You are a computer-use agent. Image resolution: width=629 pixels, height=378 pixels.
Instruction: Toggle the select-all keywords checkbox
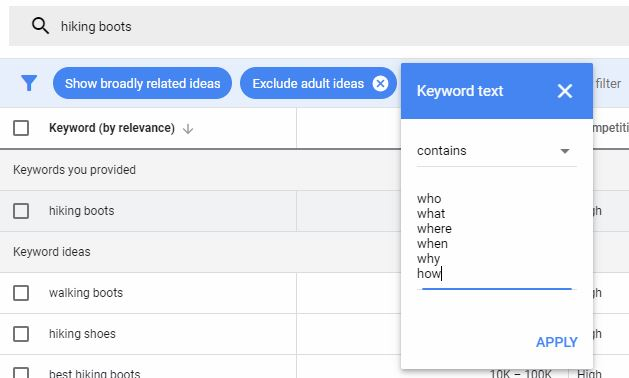[x=21, y=128]
